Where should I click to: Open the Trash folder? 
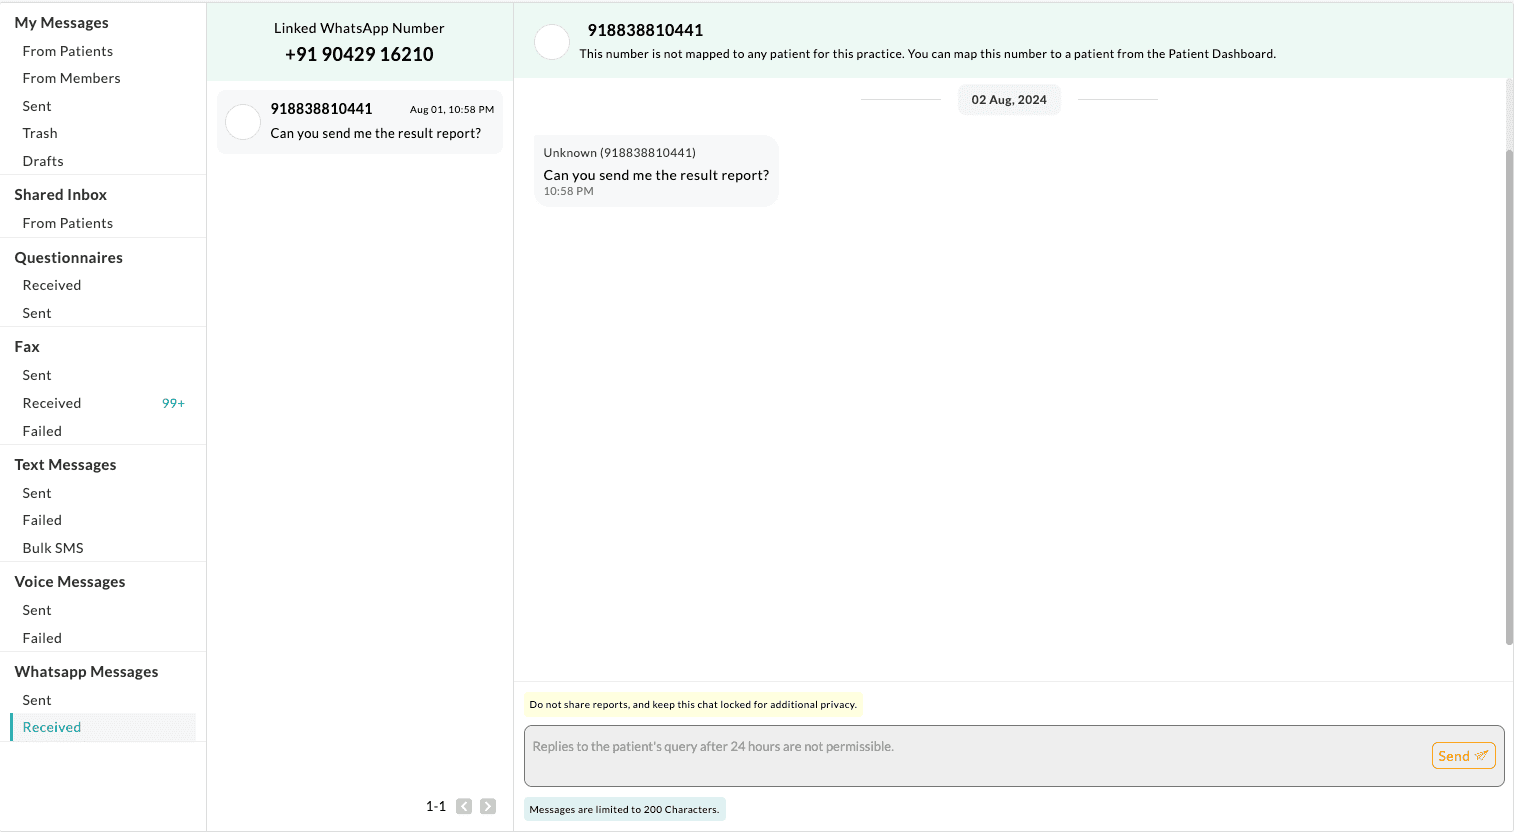[x=40, y=133]
